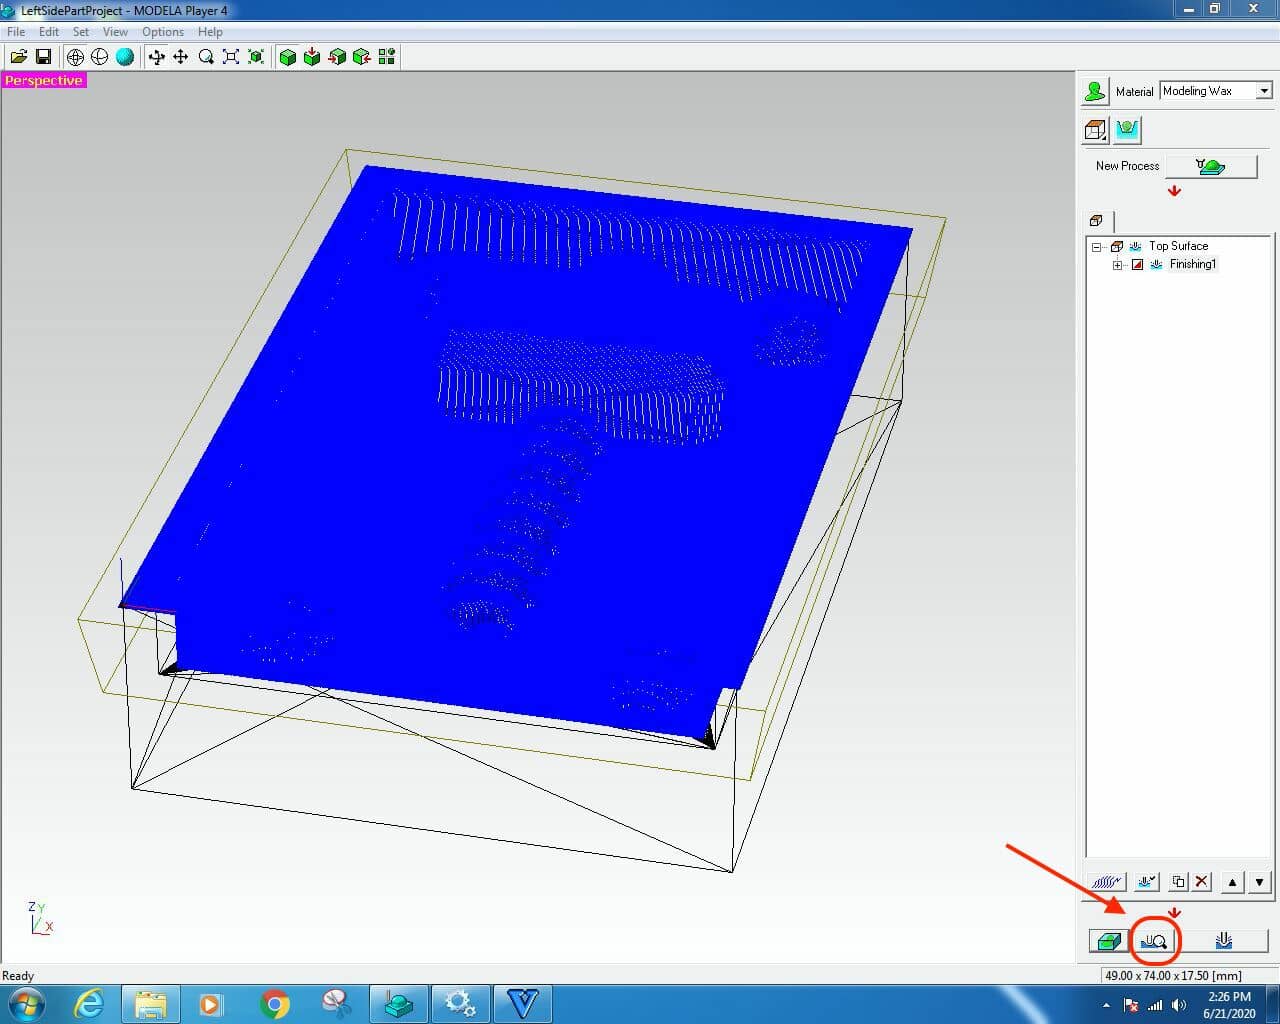Click the New Process button
The image size is (1280, 1024).
click(1212, 166)
